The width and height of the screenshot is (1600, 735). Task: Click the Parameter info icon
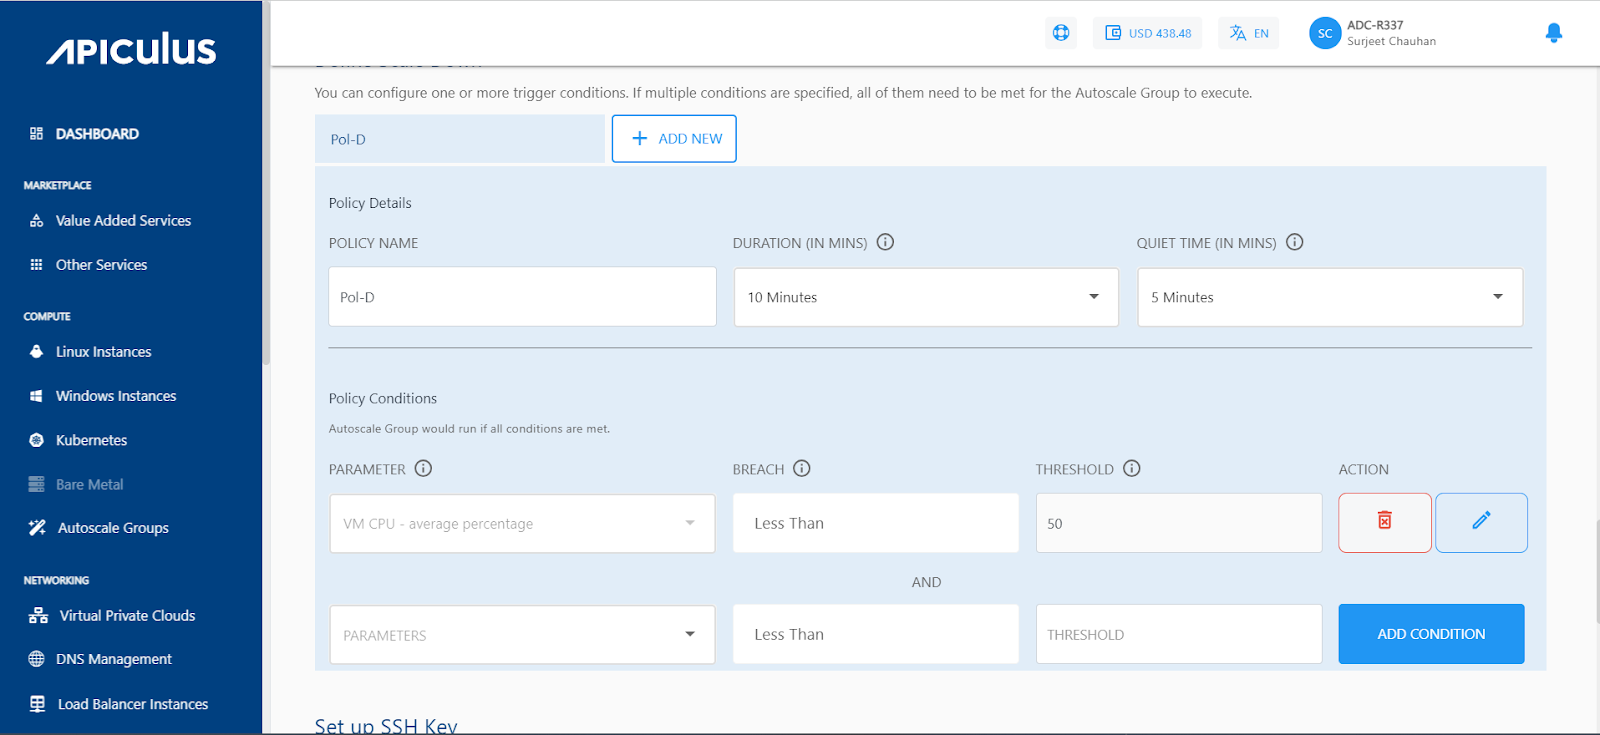click(x=423, y=468)
